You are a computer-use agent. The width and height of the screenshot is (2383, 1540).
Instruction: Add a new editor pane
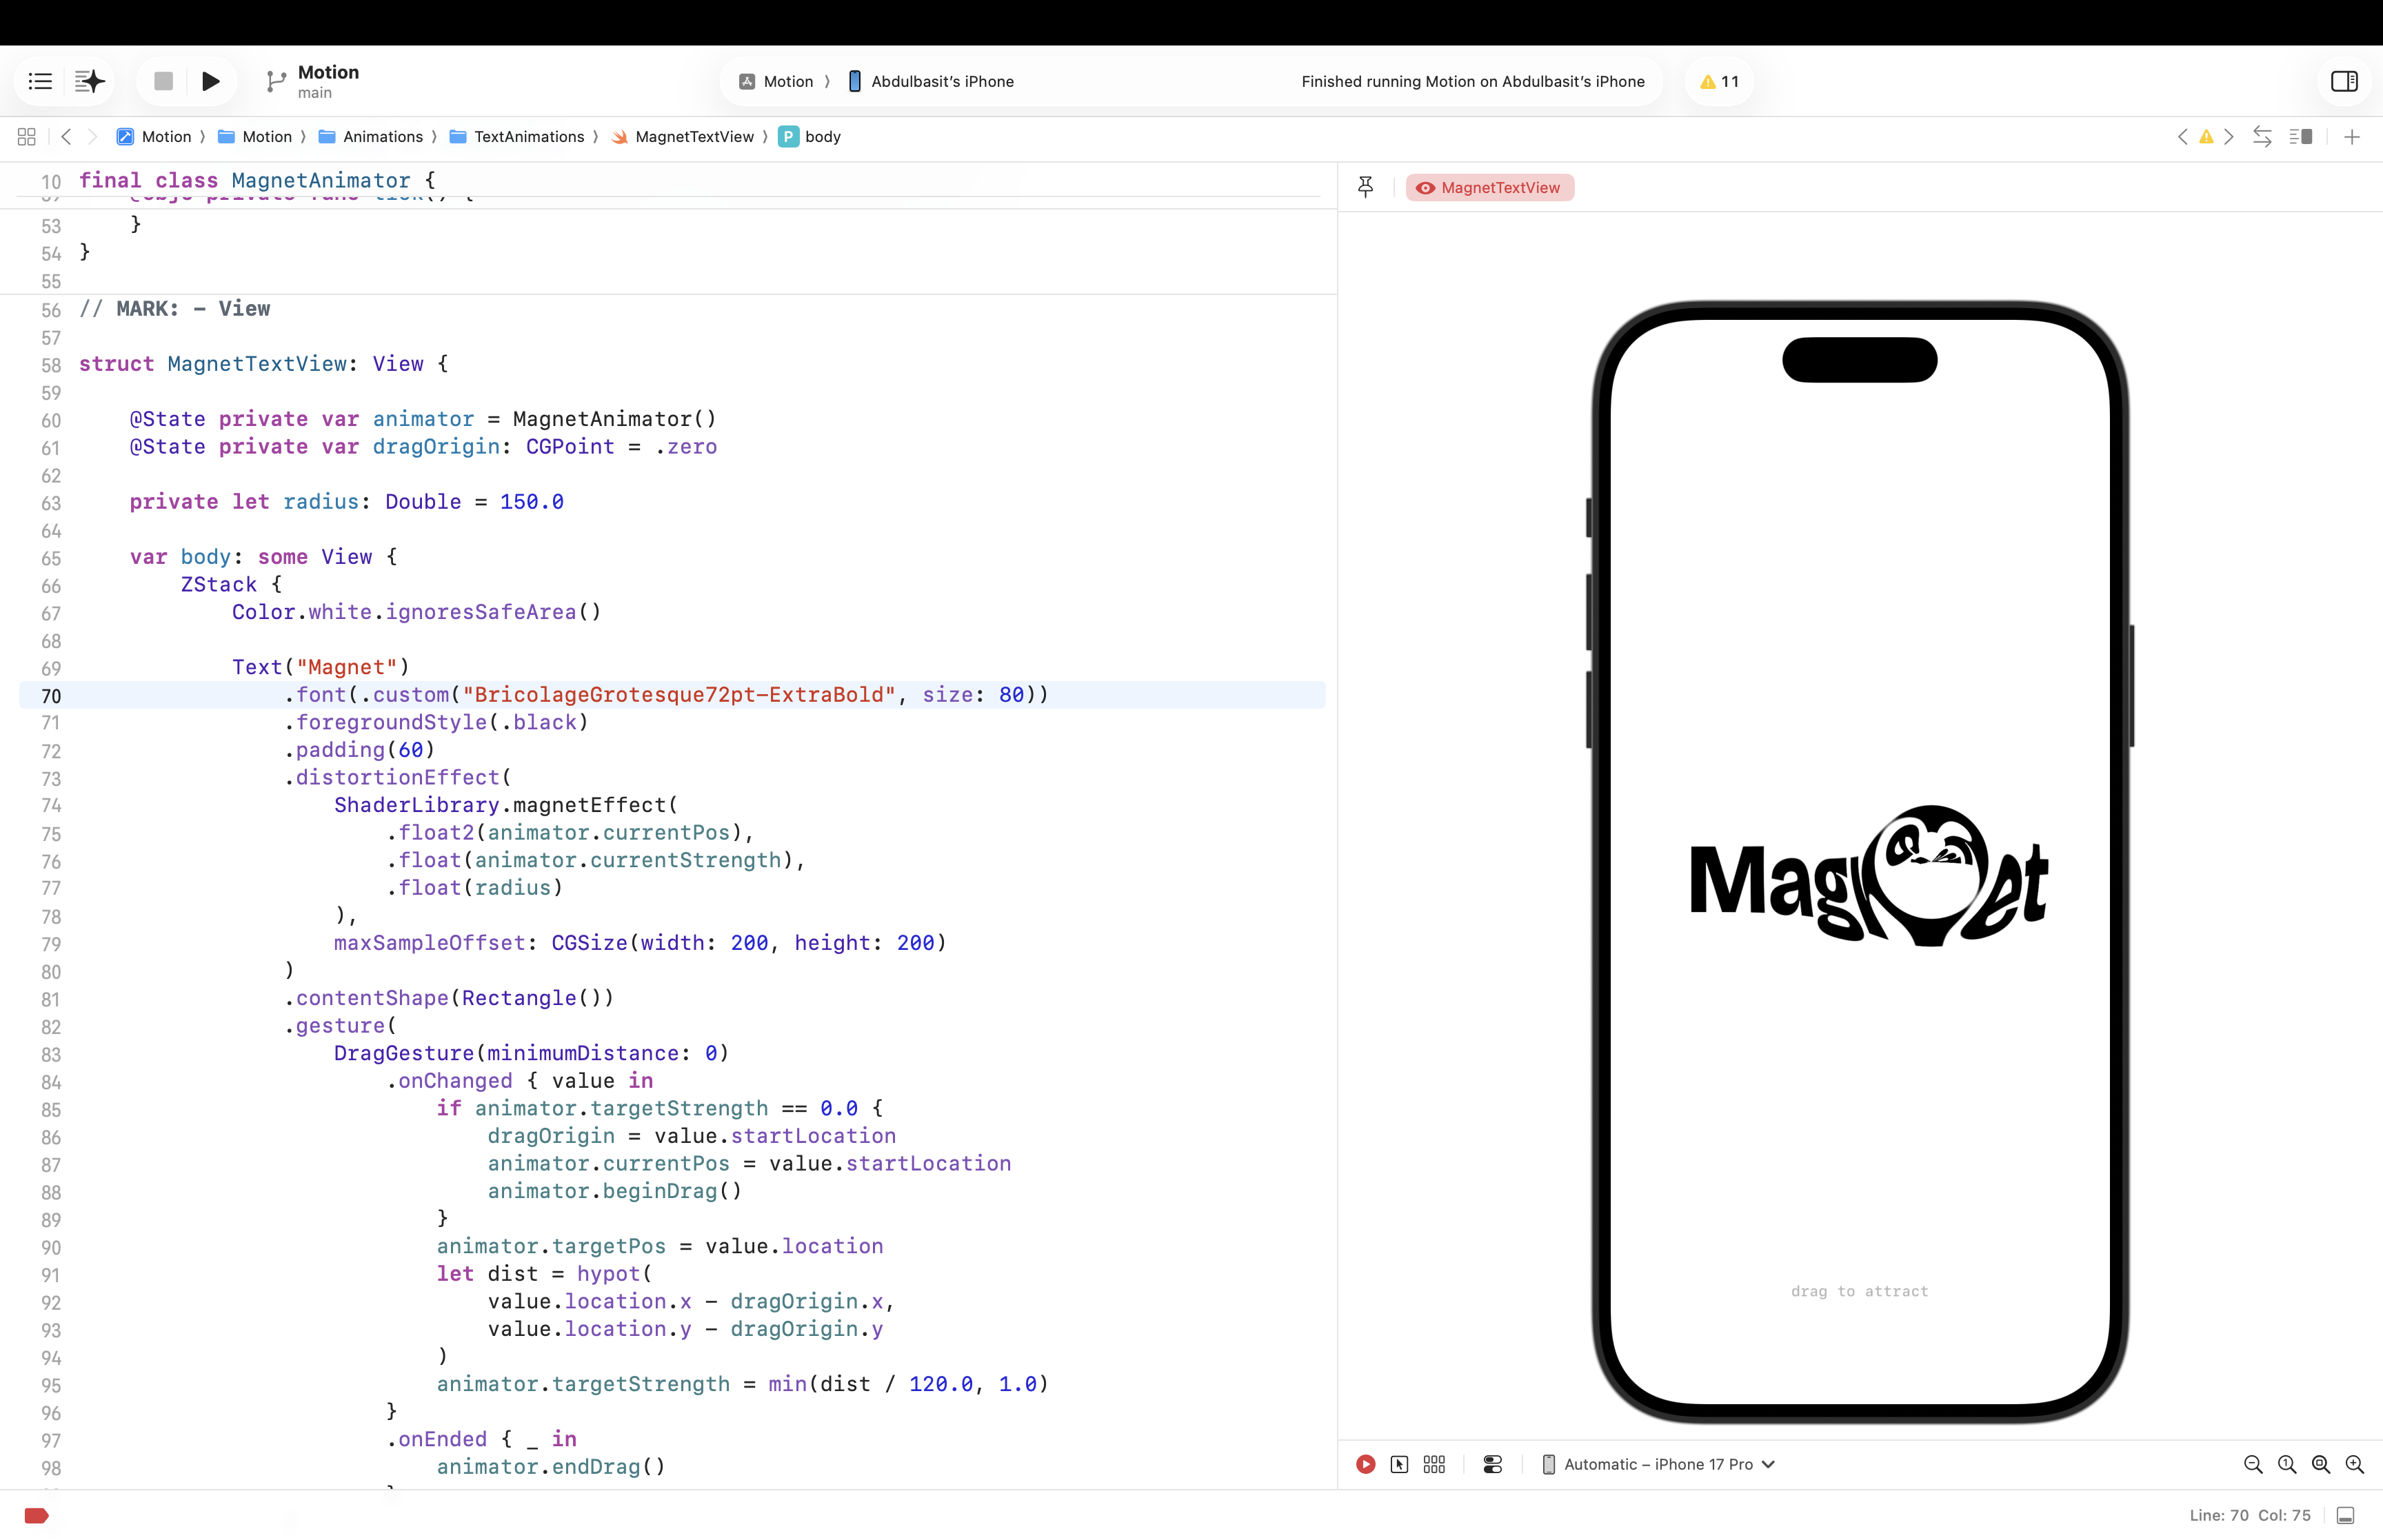[x=2352, y=137]
